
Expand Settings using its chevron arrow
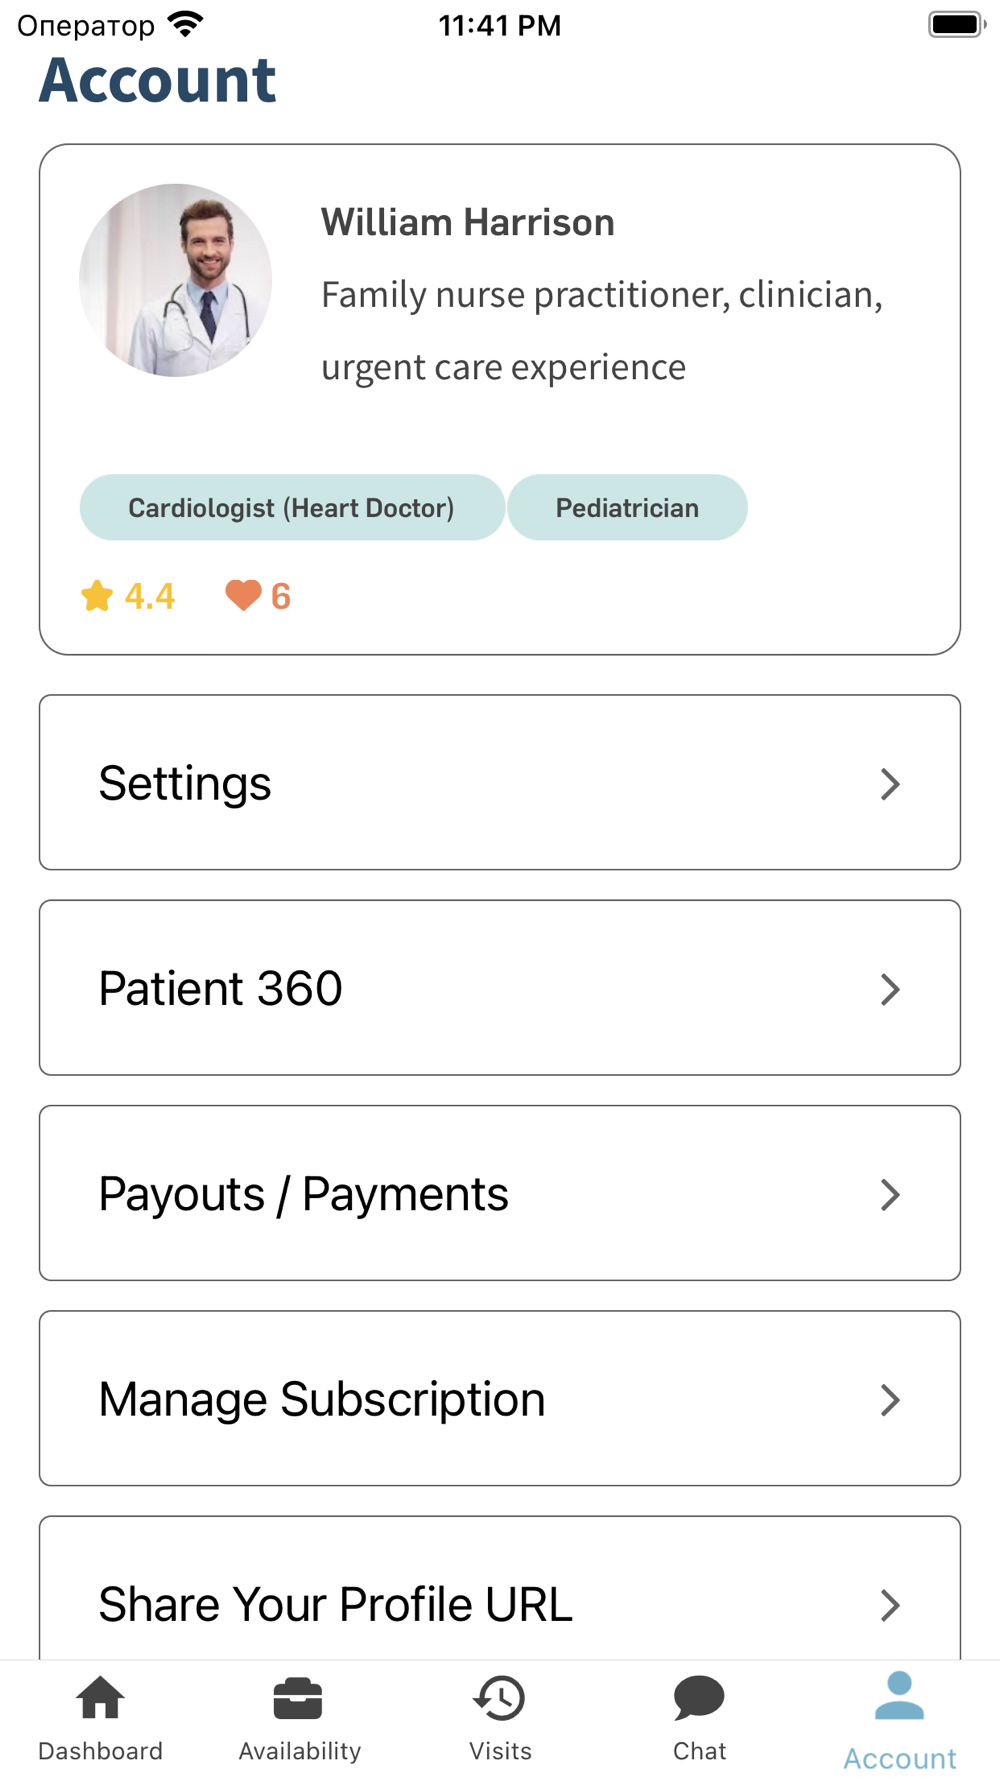click(890, 784)
